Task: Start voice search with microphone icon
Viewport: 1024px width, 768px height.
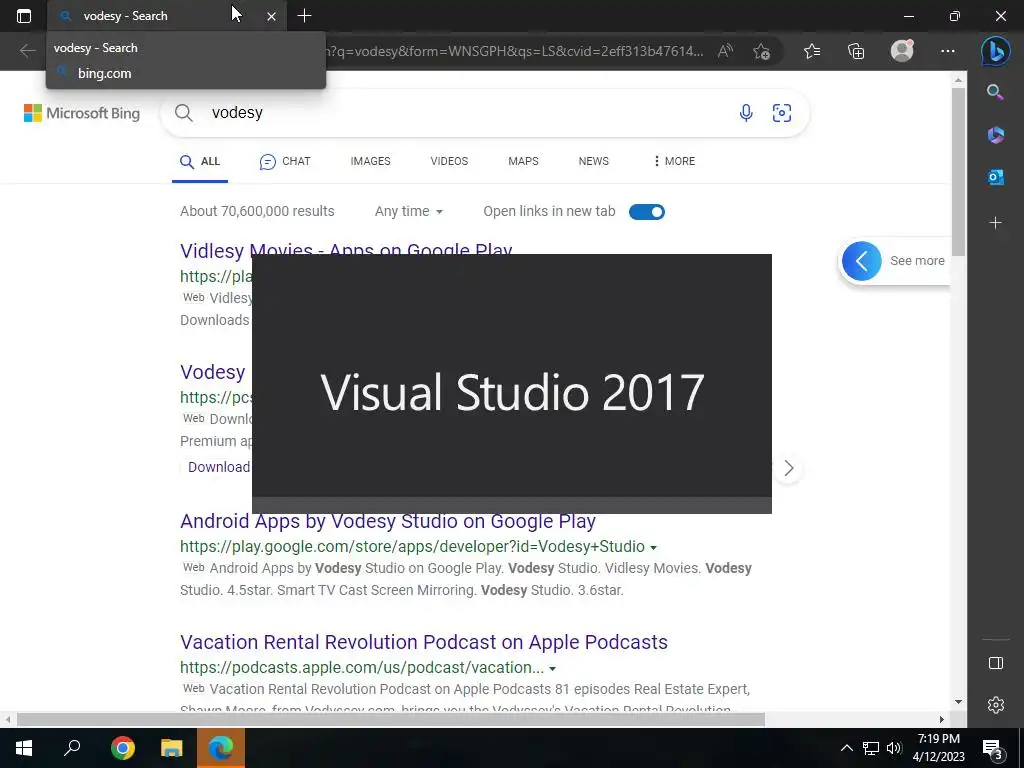Action: [x=746, y=113]
